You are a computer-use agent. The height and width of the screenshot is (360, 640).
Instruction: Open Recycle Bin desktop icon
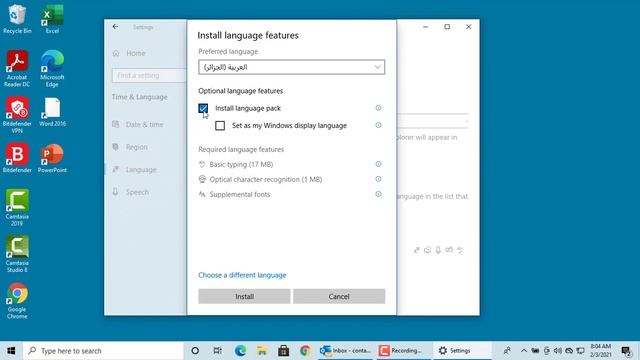[17, 19]
